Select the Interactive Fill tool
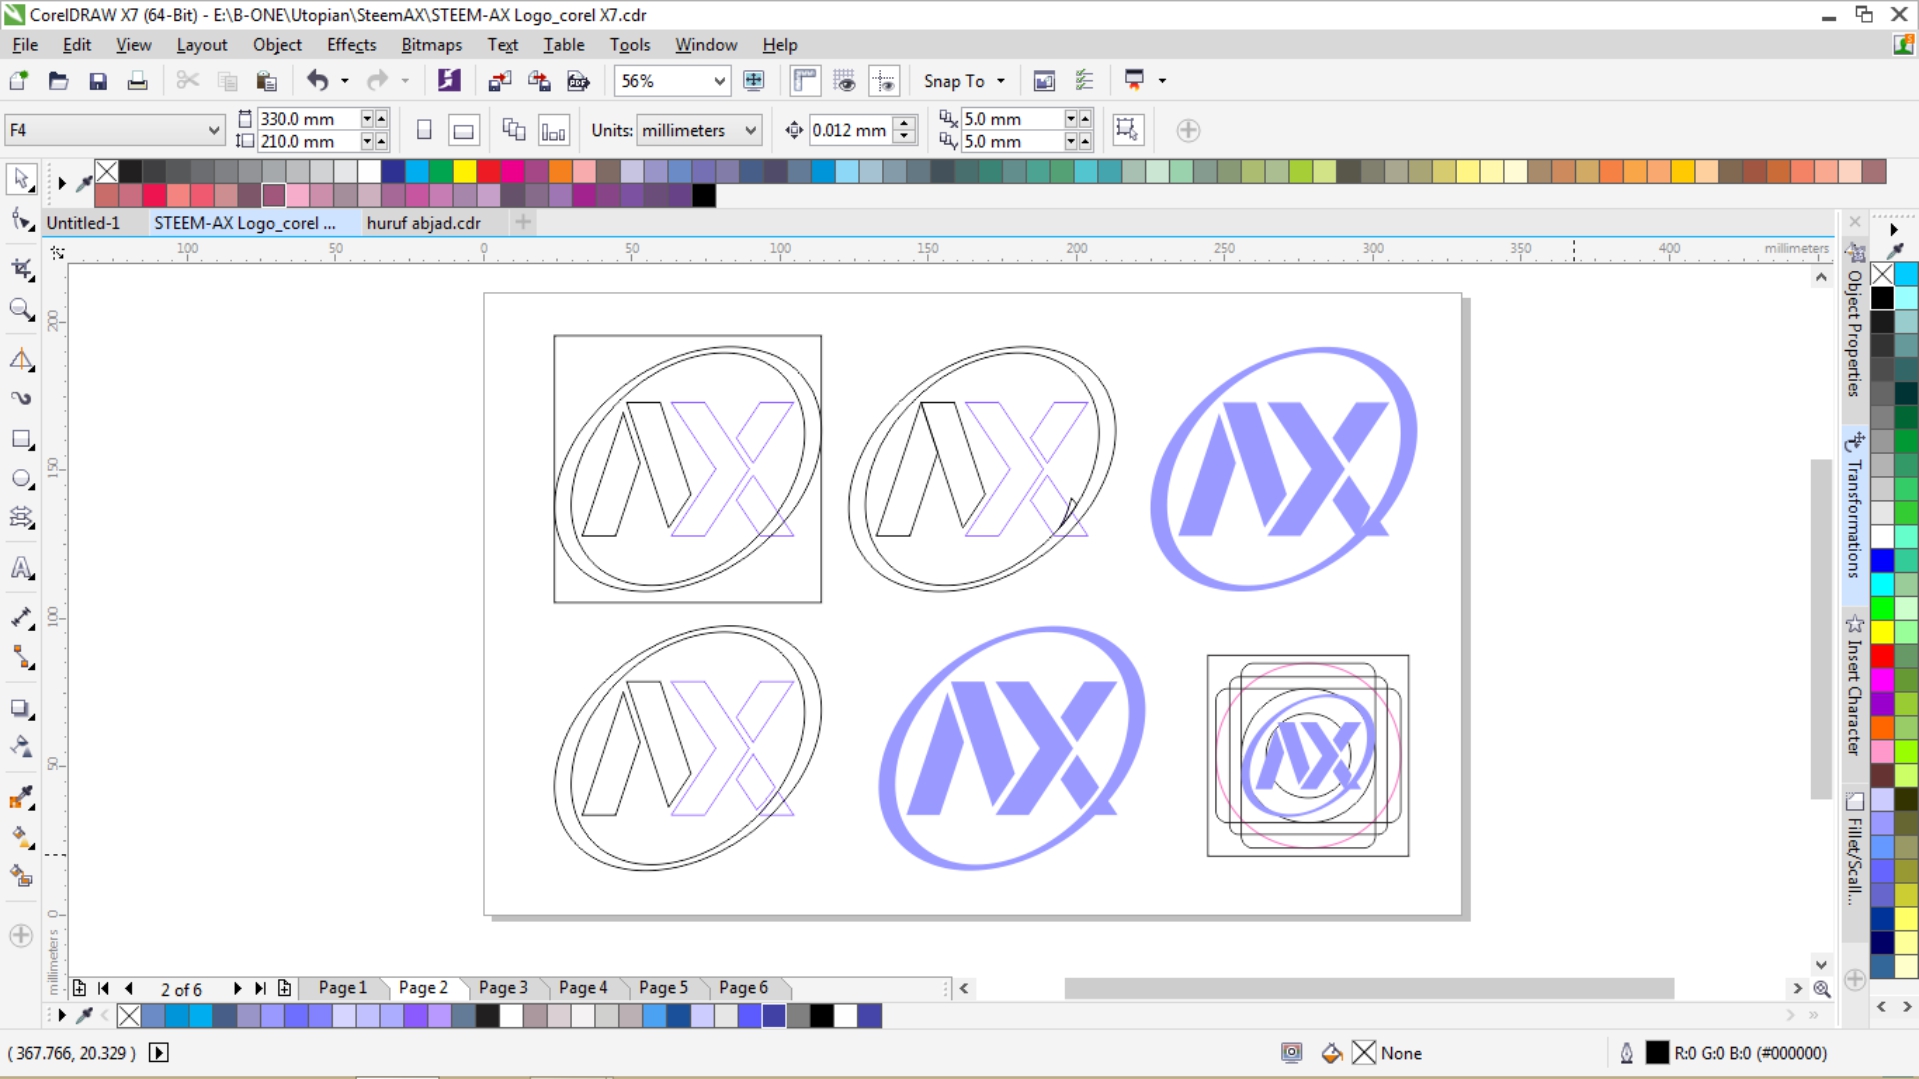This screenshot has width=1919, height=1079. click(x=21, y=837)
